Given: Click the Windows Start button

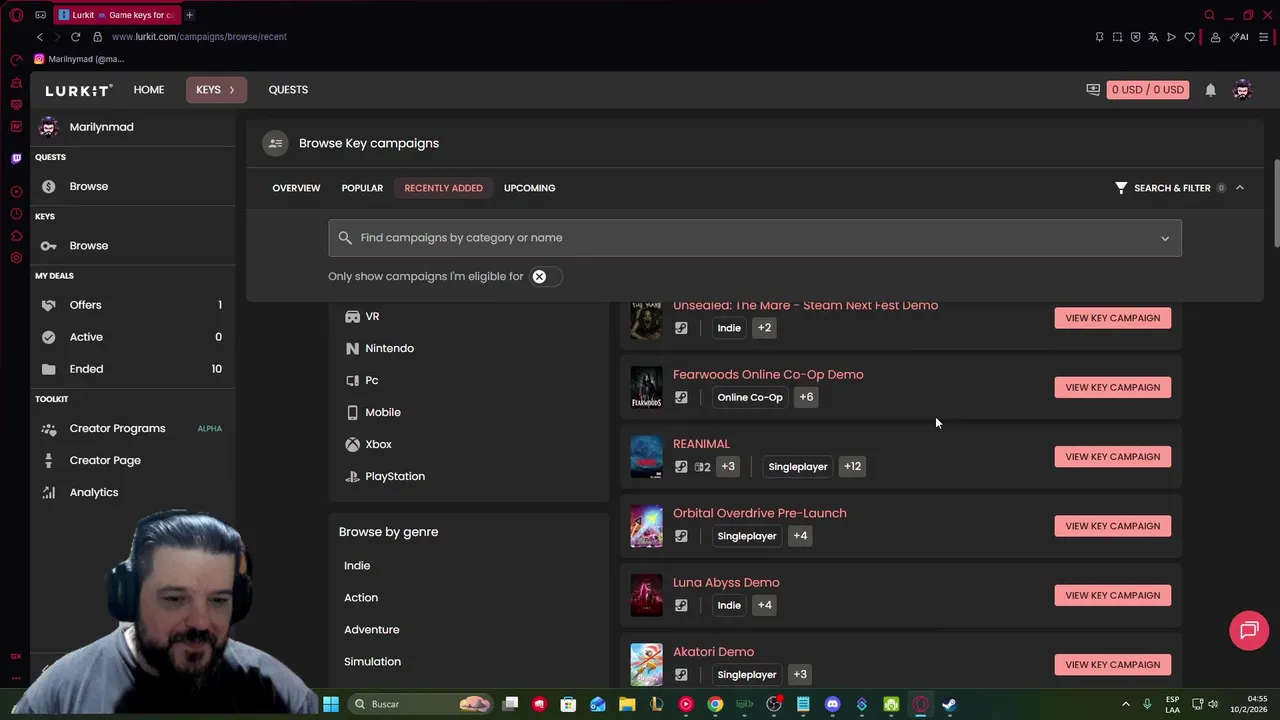Looking at the screenshot, I should tap(331, 704).
